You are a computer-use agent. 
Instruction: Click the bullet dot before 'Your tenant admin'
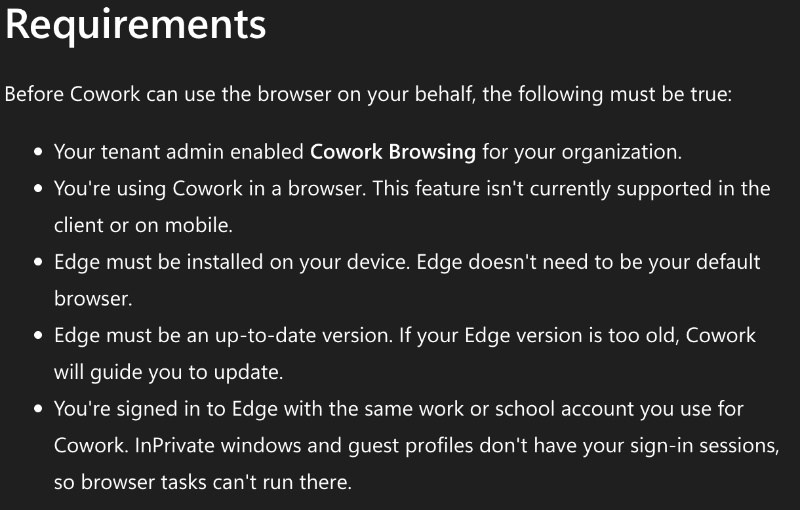pyautogui.click(x=38, y=151)
